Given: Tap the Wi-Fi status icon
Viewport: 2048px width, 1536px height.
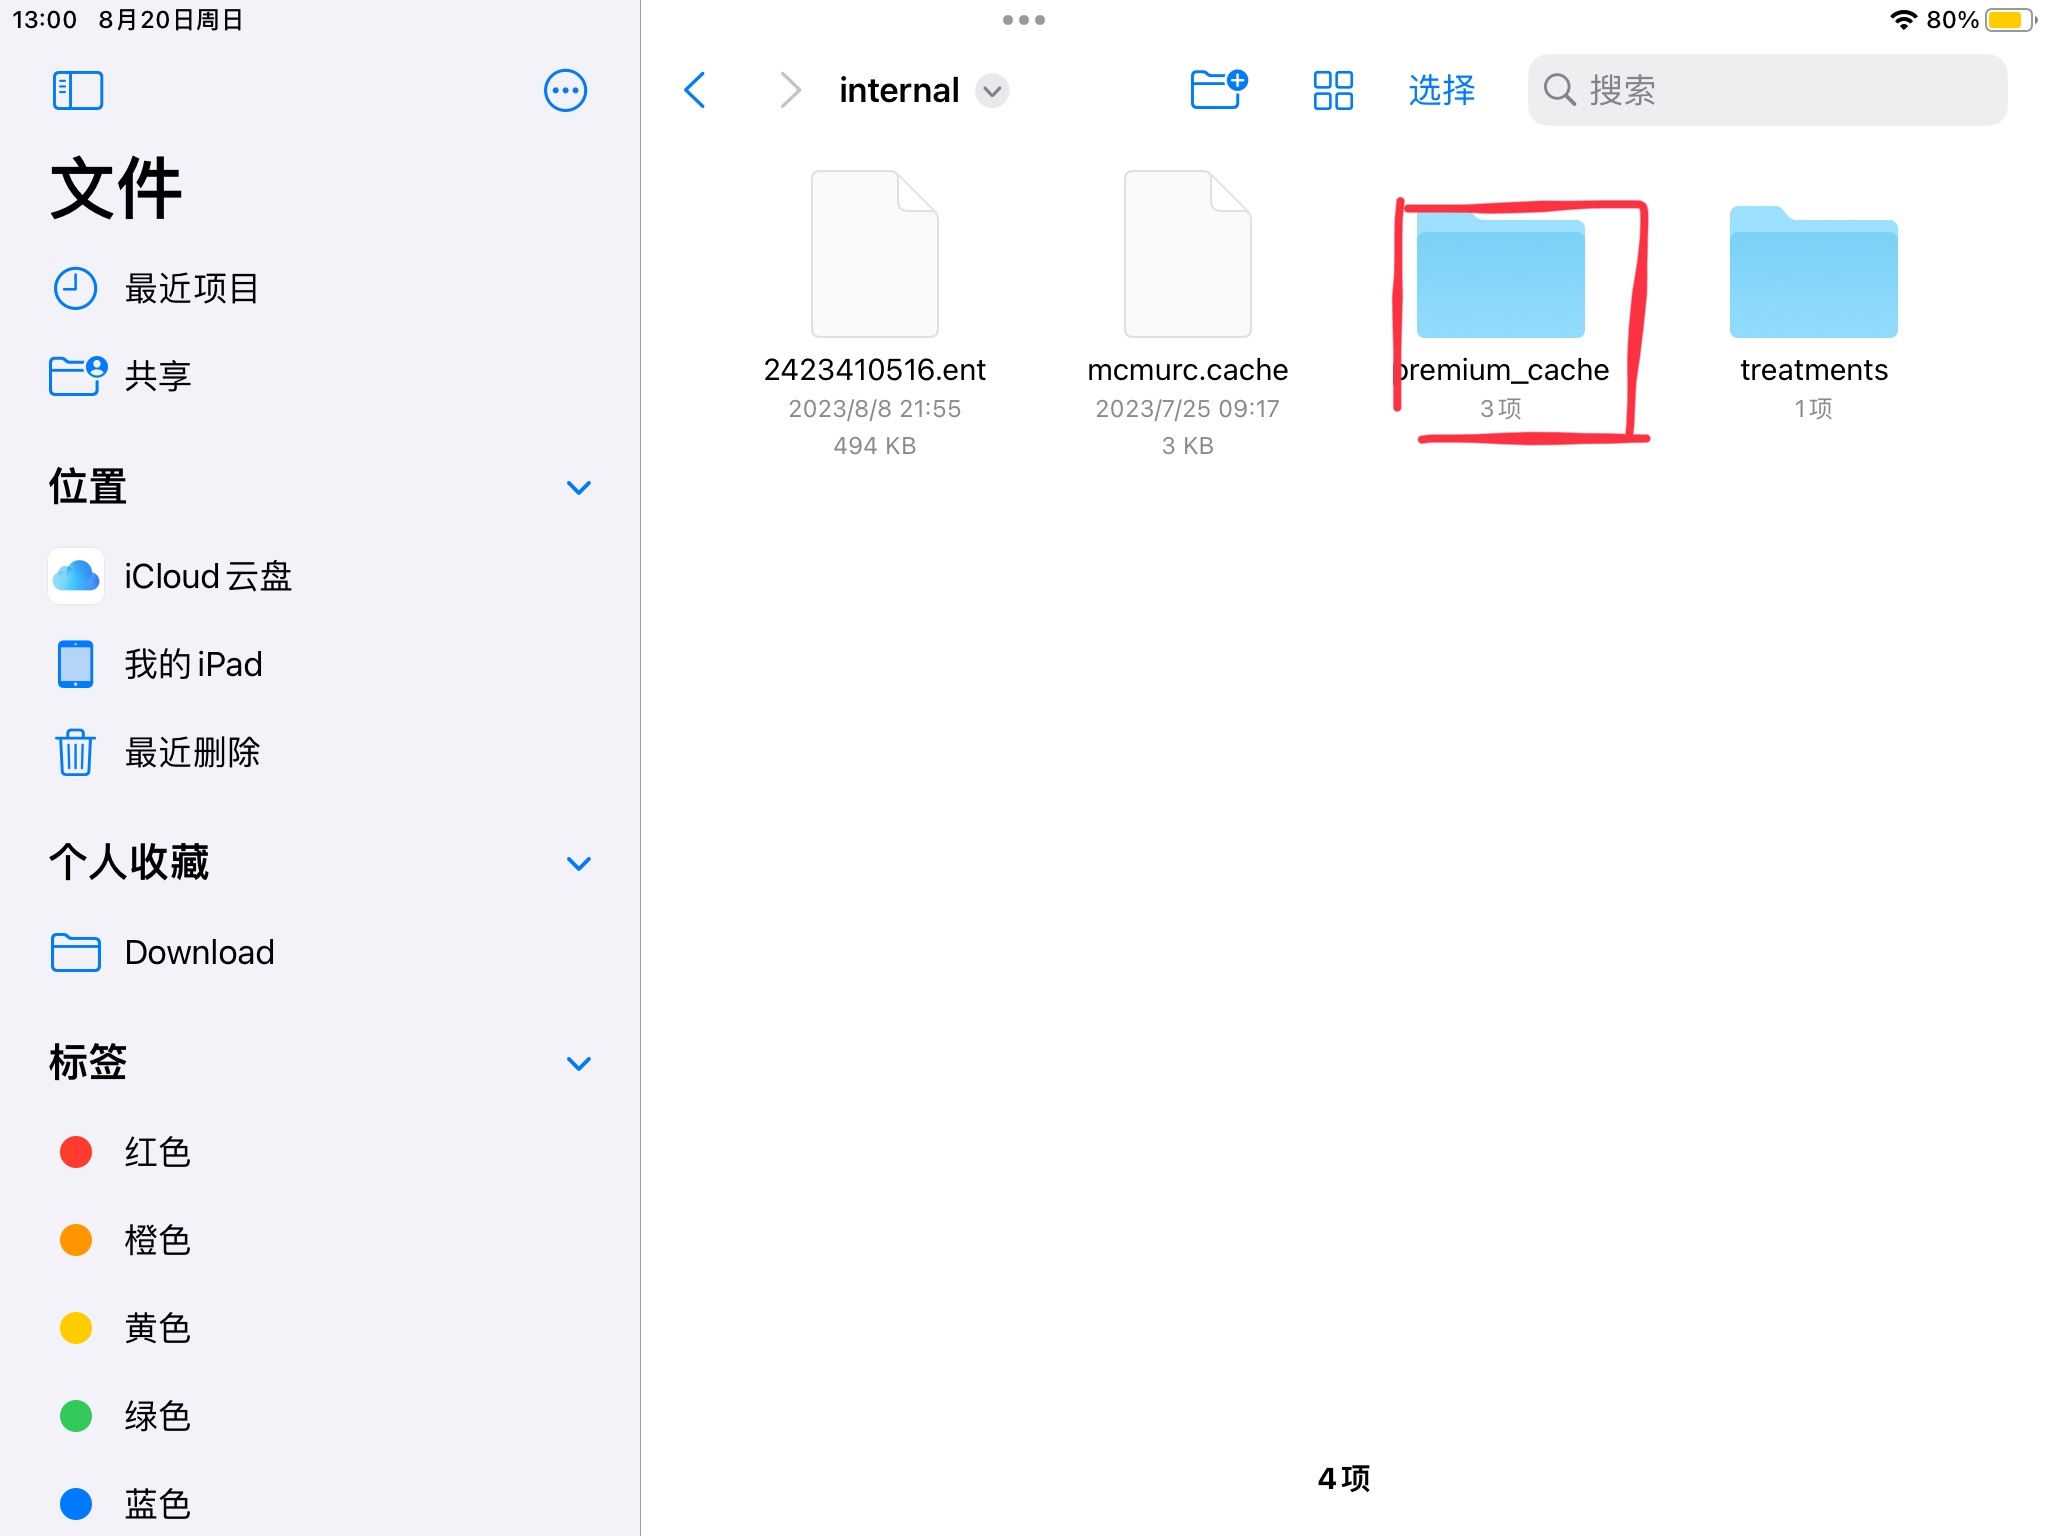Looking at the screenshot, I should (x=1903, y=19).
